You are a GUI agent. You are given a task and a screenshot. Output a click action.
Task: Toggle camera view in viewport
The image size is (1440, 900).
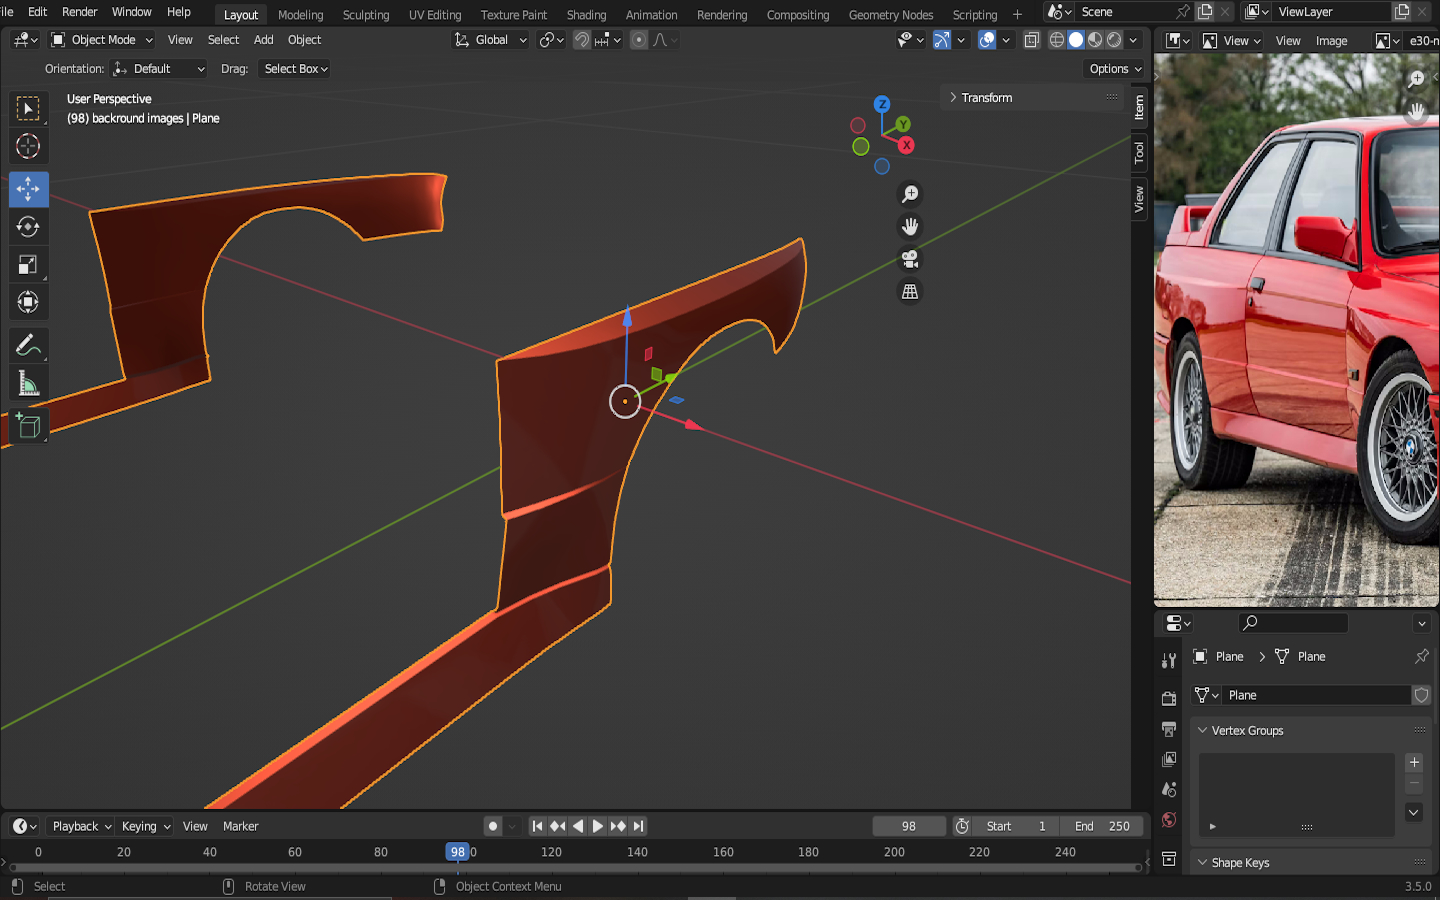tap(910, 259)
